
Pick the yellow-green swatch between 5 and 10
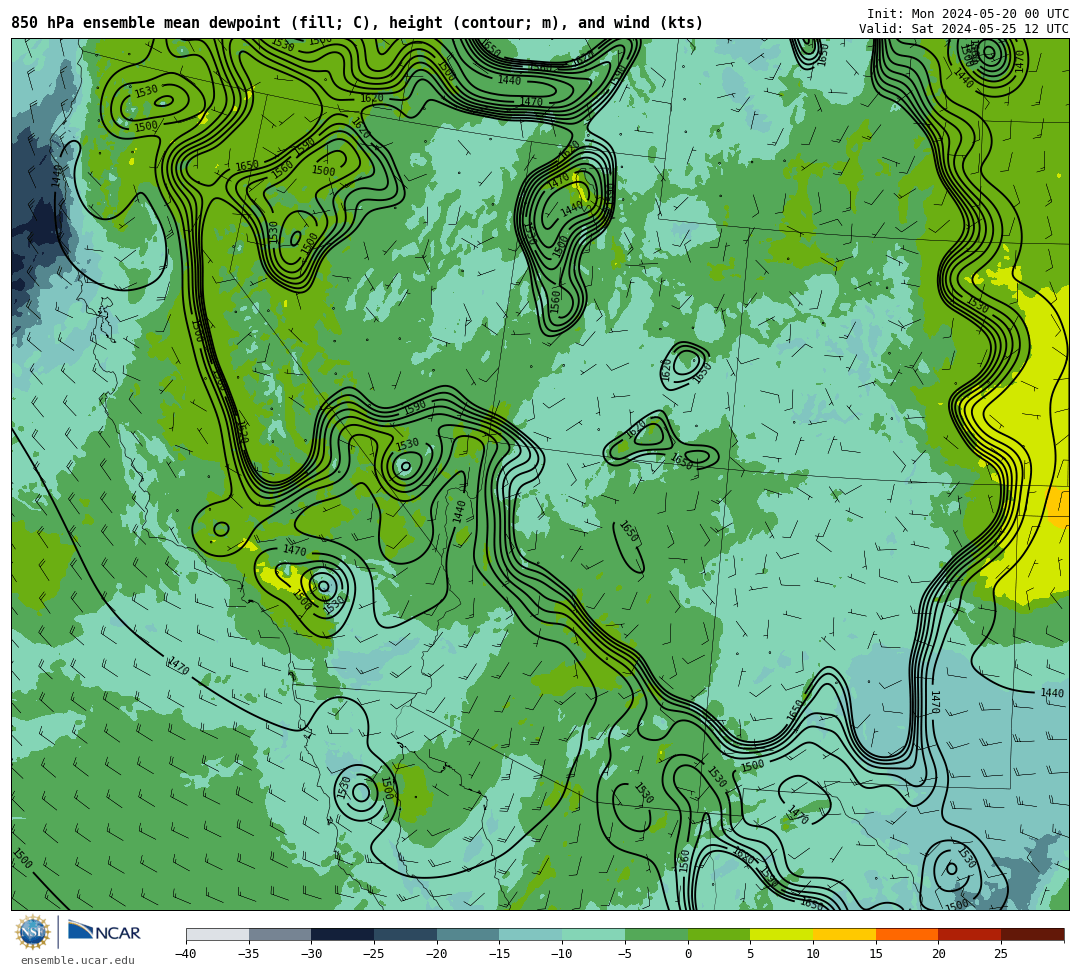click(x=781, y=934)
